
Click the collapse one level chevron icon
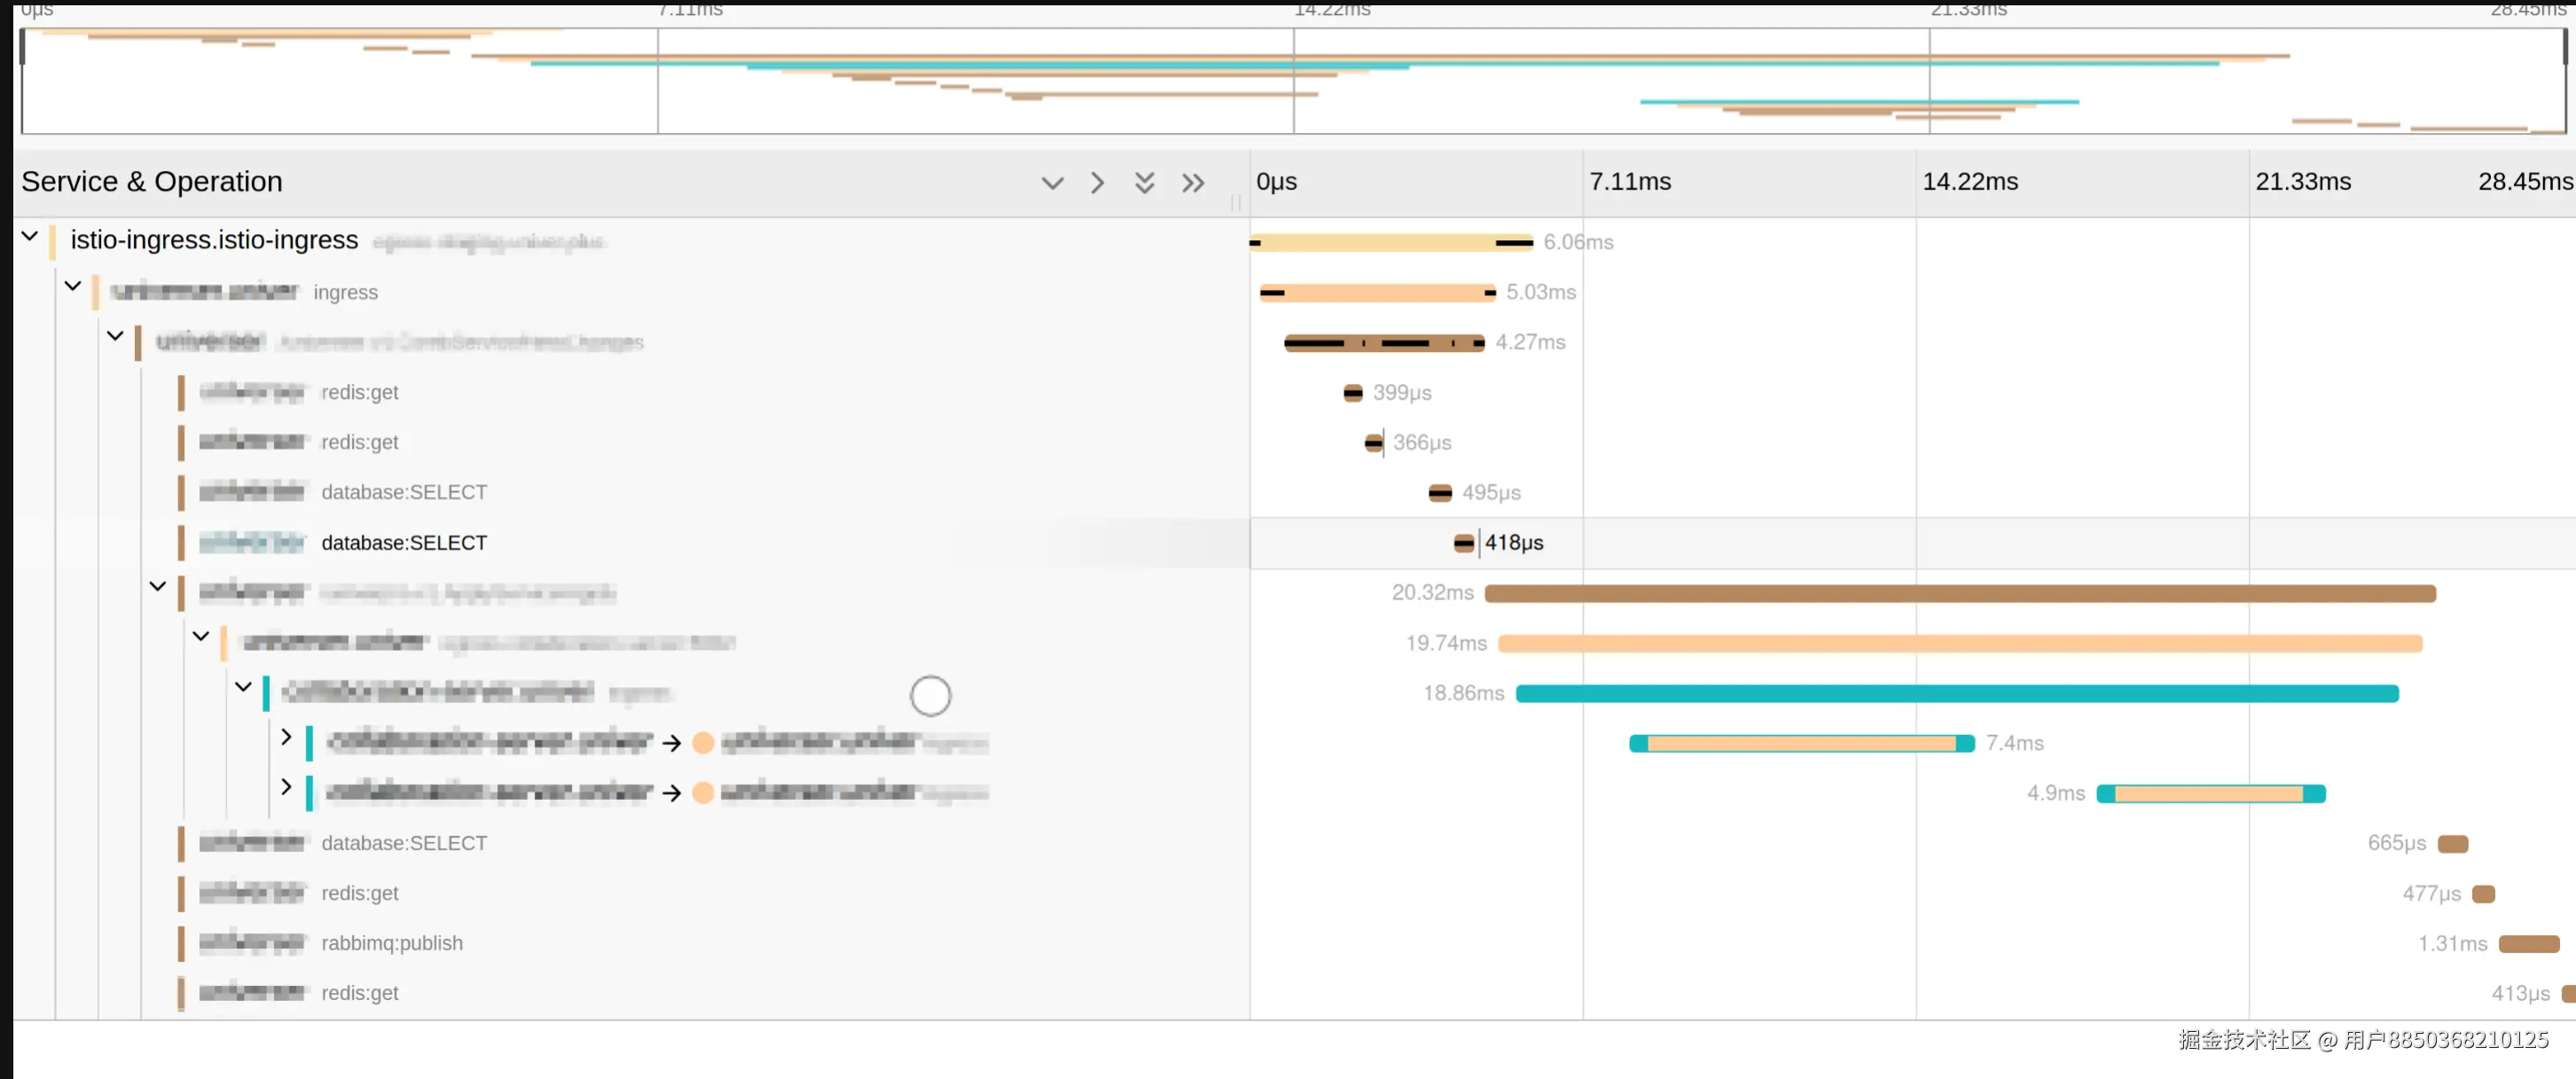pos(1097,183)
